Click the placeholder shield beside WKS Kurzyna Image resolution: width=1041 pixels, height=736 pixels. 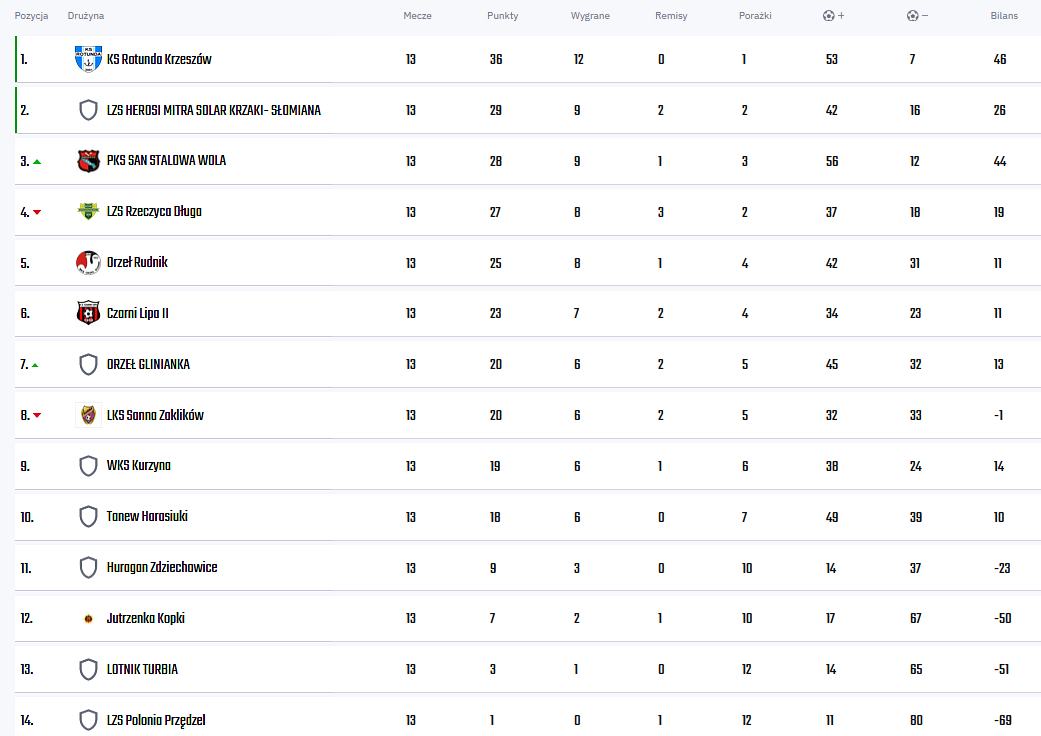click(88, 466)
